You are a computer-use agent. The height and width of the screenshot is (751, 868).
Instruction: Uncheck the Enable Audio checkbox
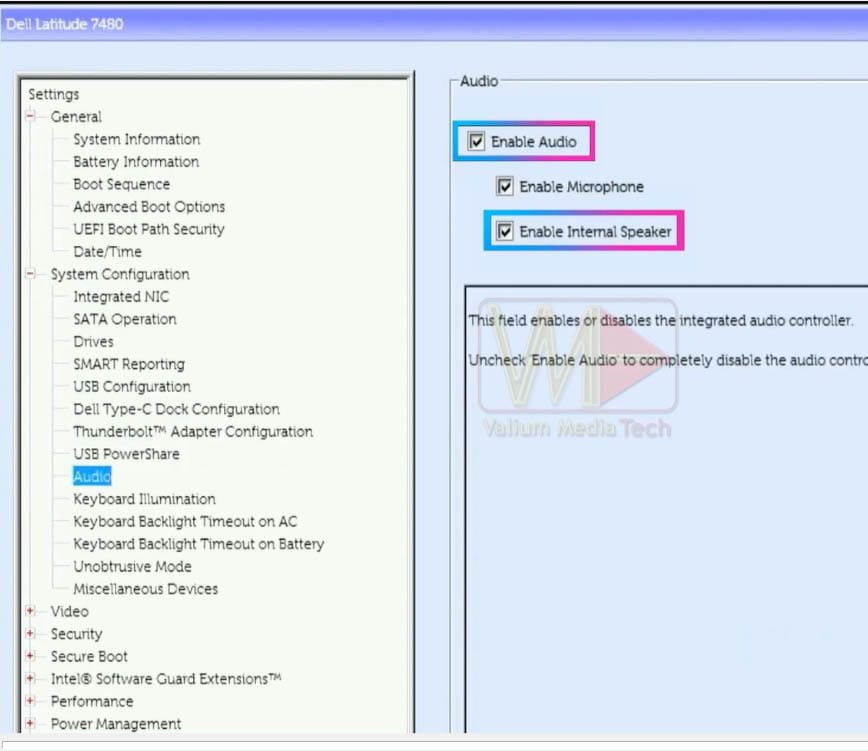pos(476,142)
